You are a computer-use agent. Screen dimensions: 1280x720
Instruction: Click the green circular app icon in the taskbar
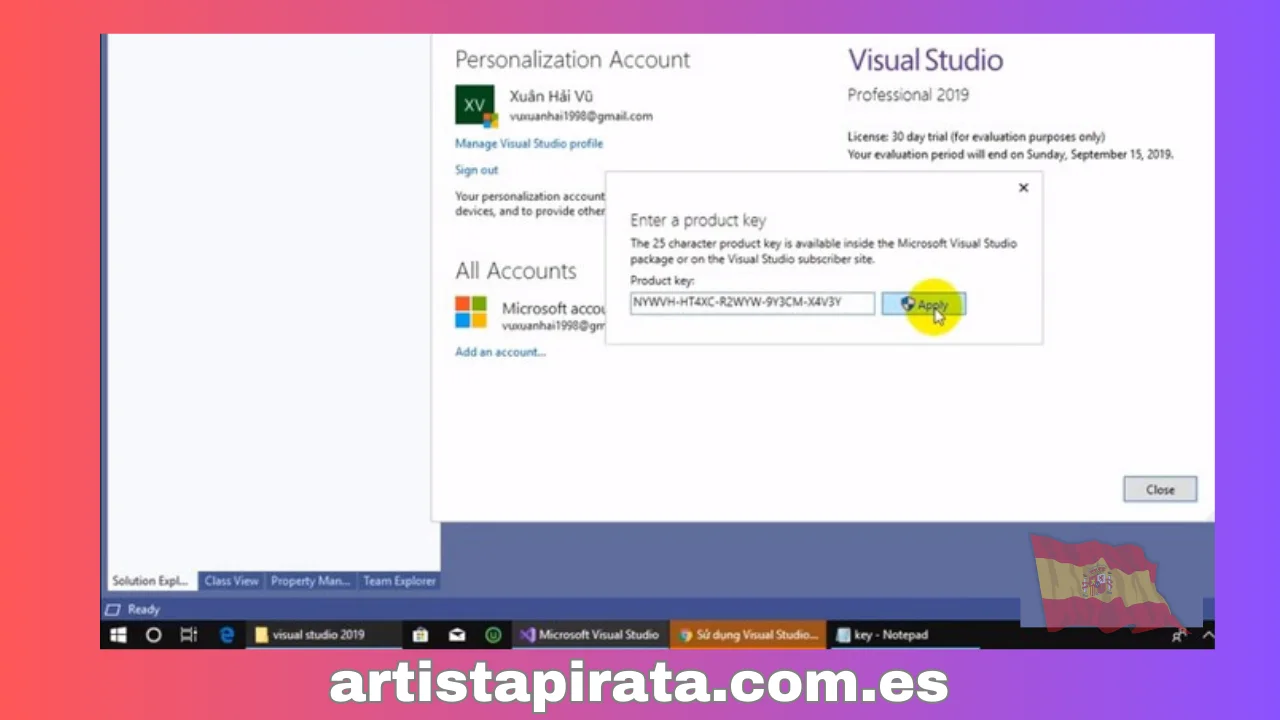pyautogui.click(x=493, y=635)
